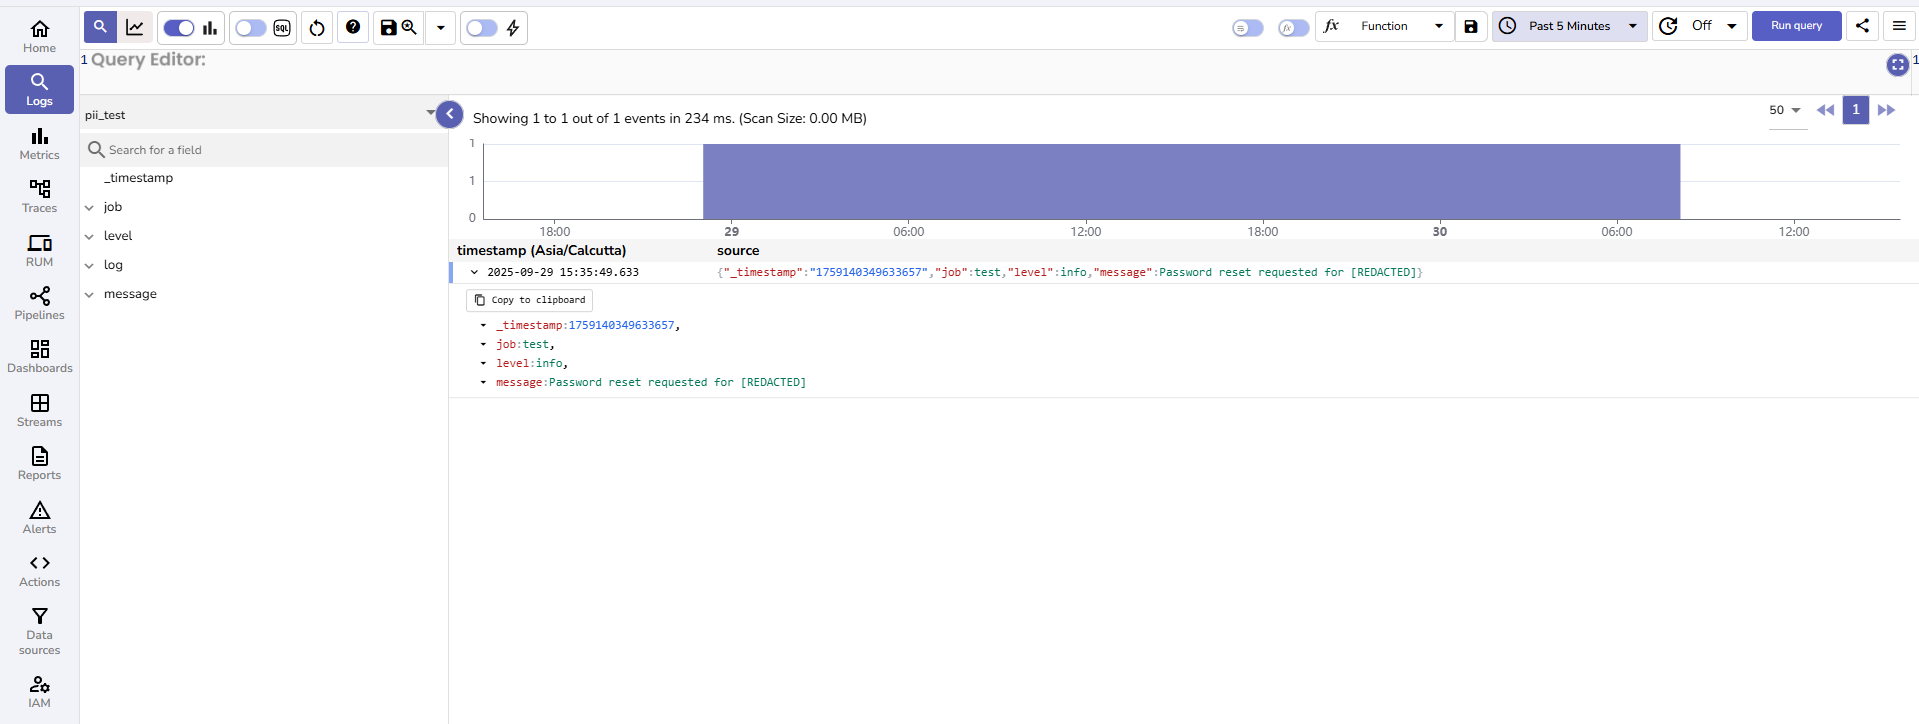Open the help question mark icon
This screenshot has height=724, width=1919.
click(x=353, y=27)
